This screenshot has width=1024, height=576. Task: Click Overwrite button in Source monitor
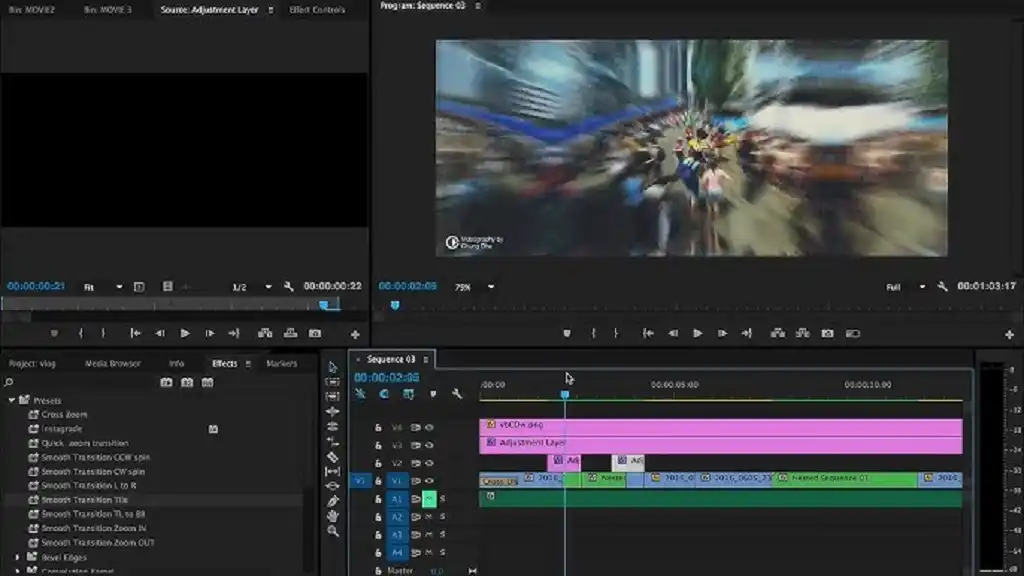290,333
